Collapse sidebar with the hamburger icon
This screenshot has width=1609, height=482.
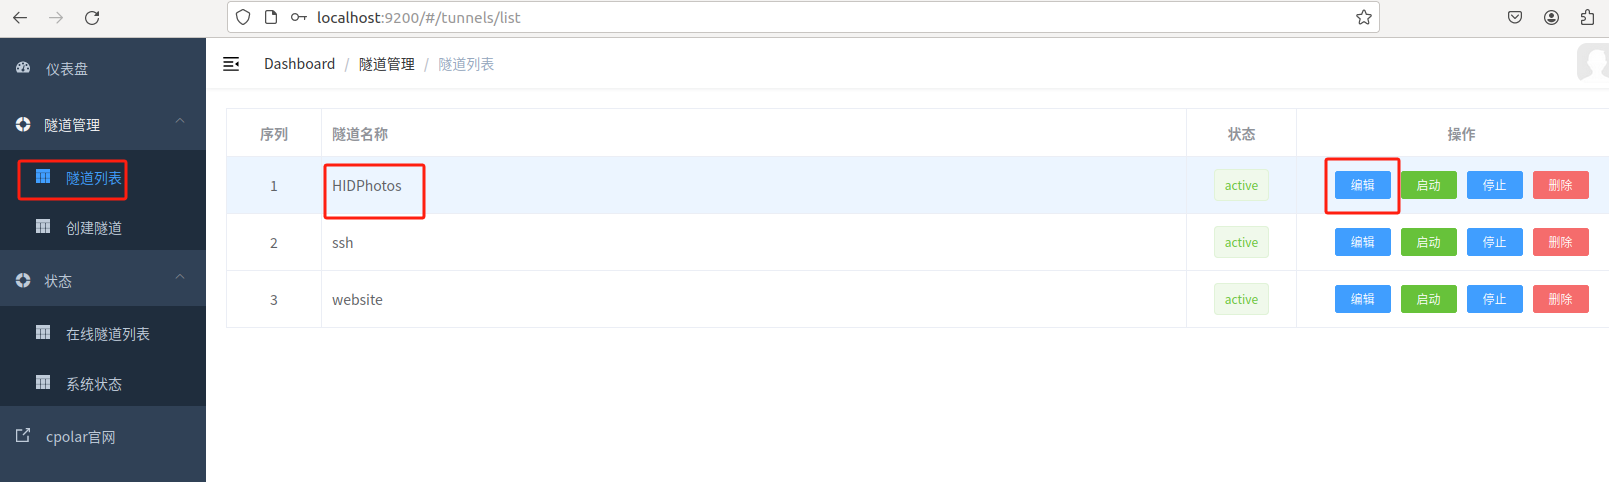231,64
